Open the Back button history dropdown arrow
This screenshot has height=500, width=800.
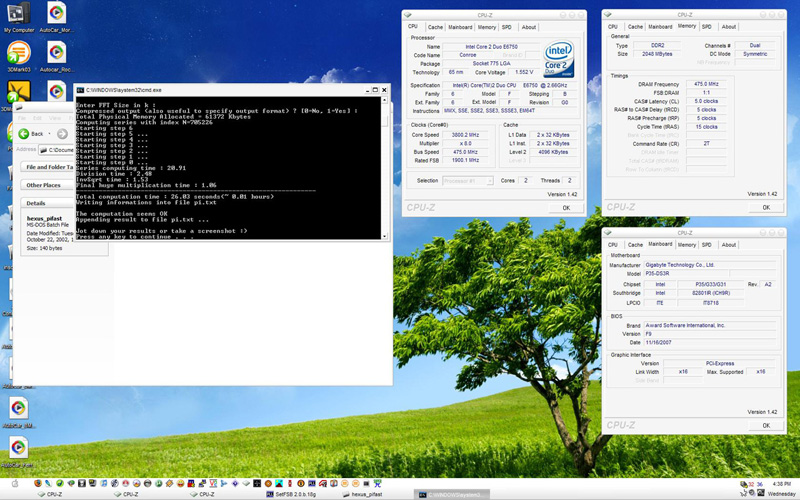[49, 134]
